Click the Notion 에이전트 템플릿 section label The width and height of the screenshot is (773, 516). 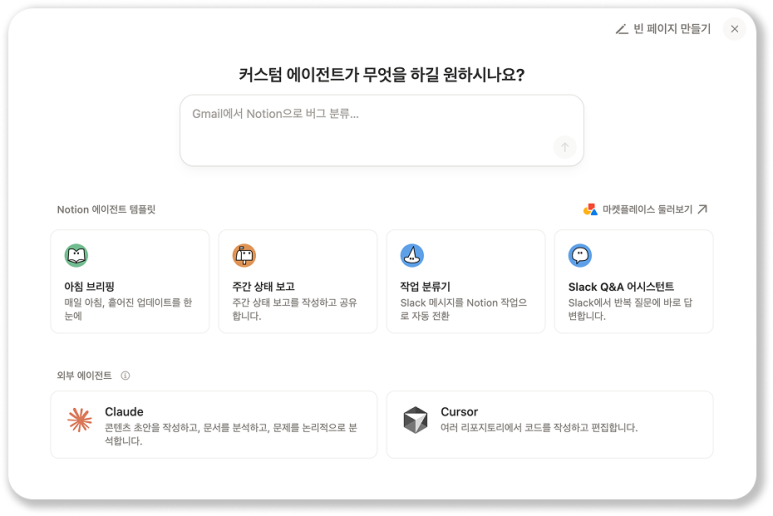pyautogui.click(x=106, y=209)
